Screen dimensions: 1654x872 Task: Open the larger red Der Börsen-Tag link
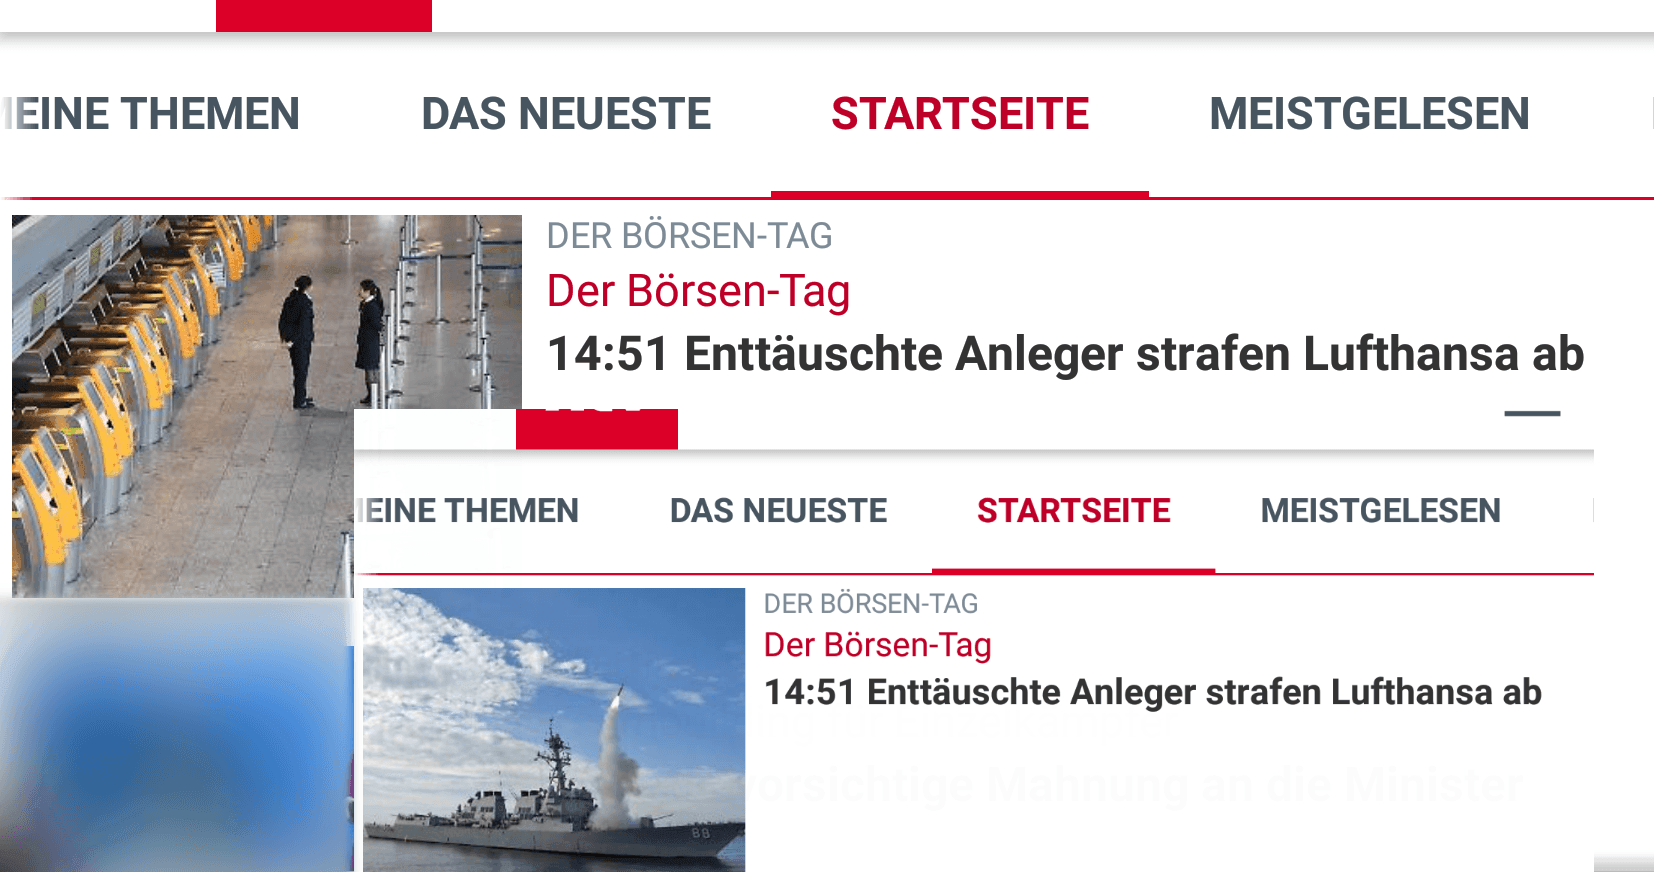click(x=698, y=291)
